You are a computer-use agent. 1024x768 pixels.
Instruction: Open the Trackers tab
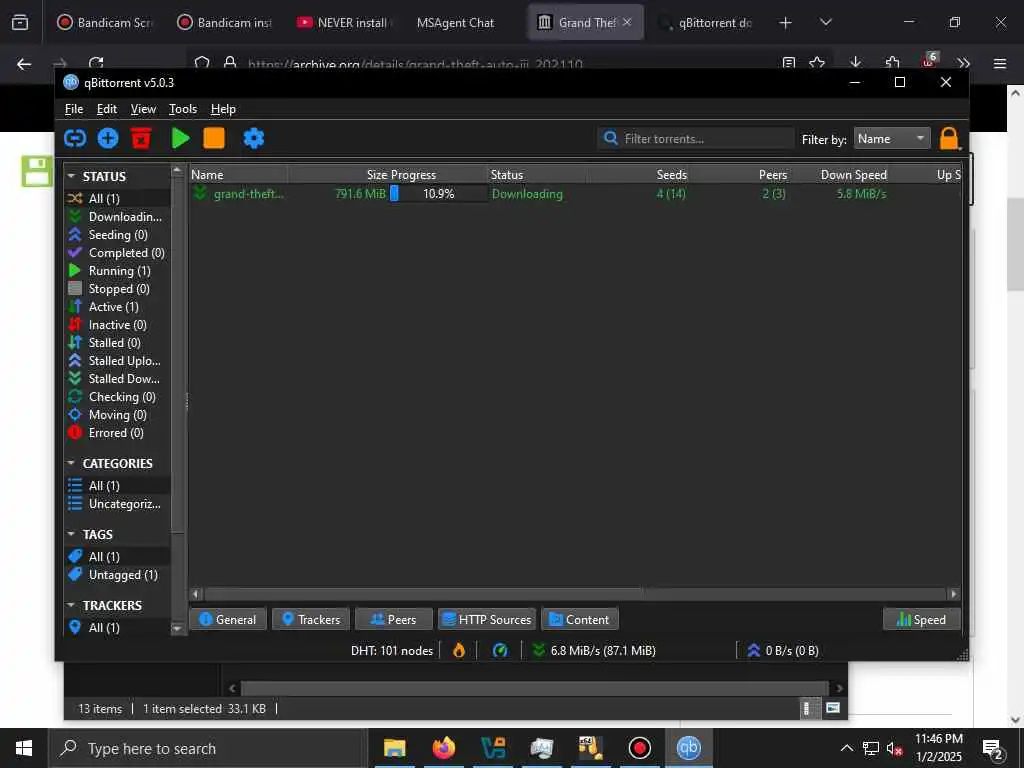(x=311, y=619)
